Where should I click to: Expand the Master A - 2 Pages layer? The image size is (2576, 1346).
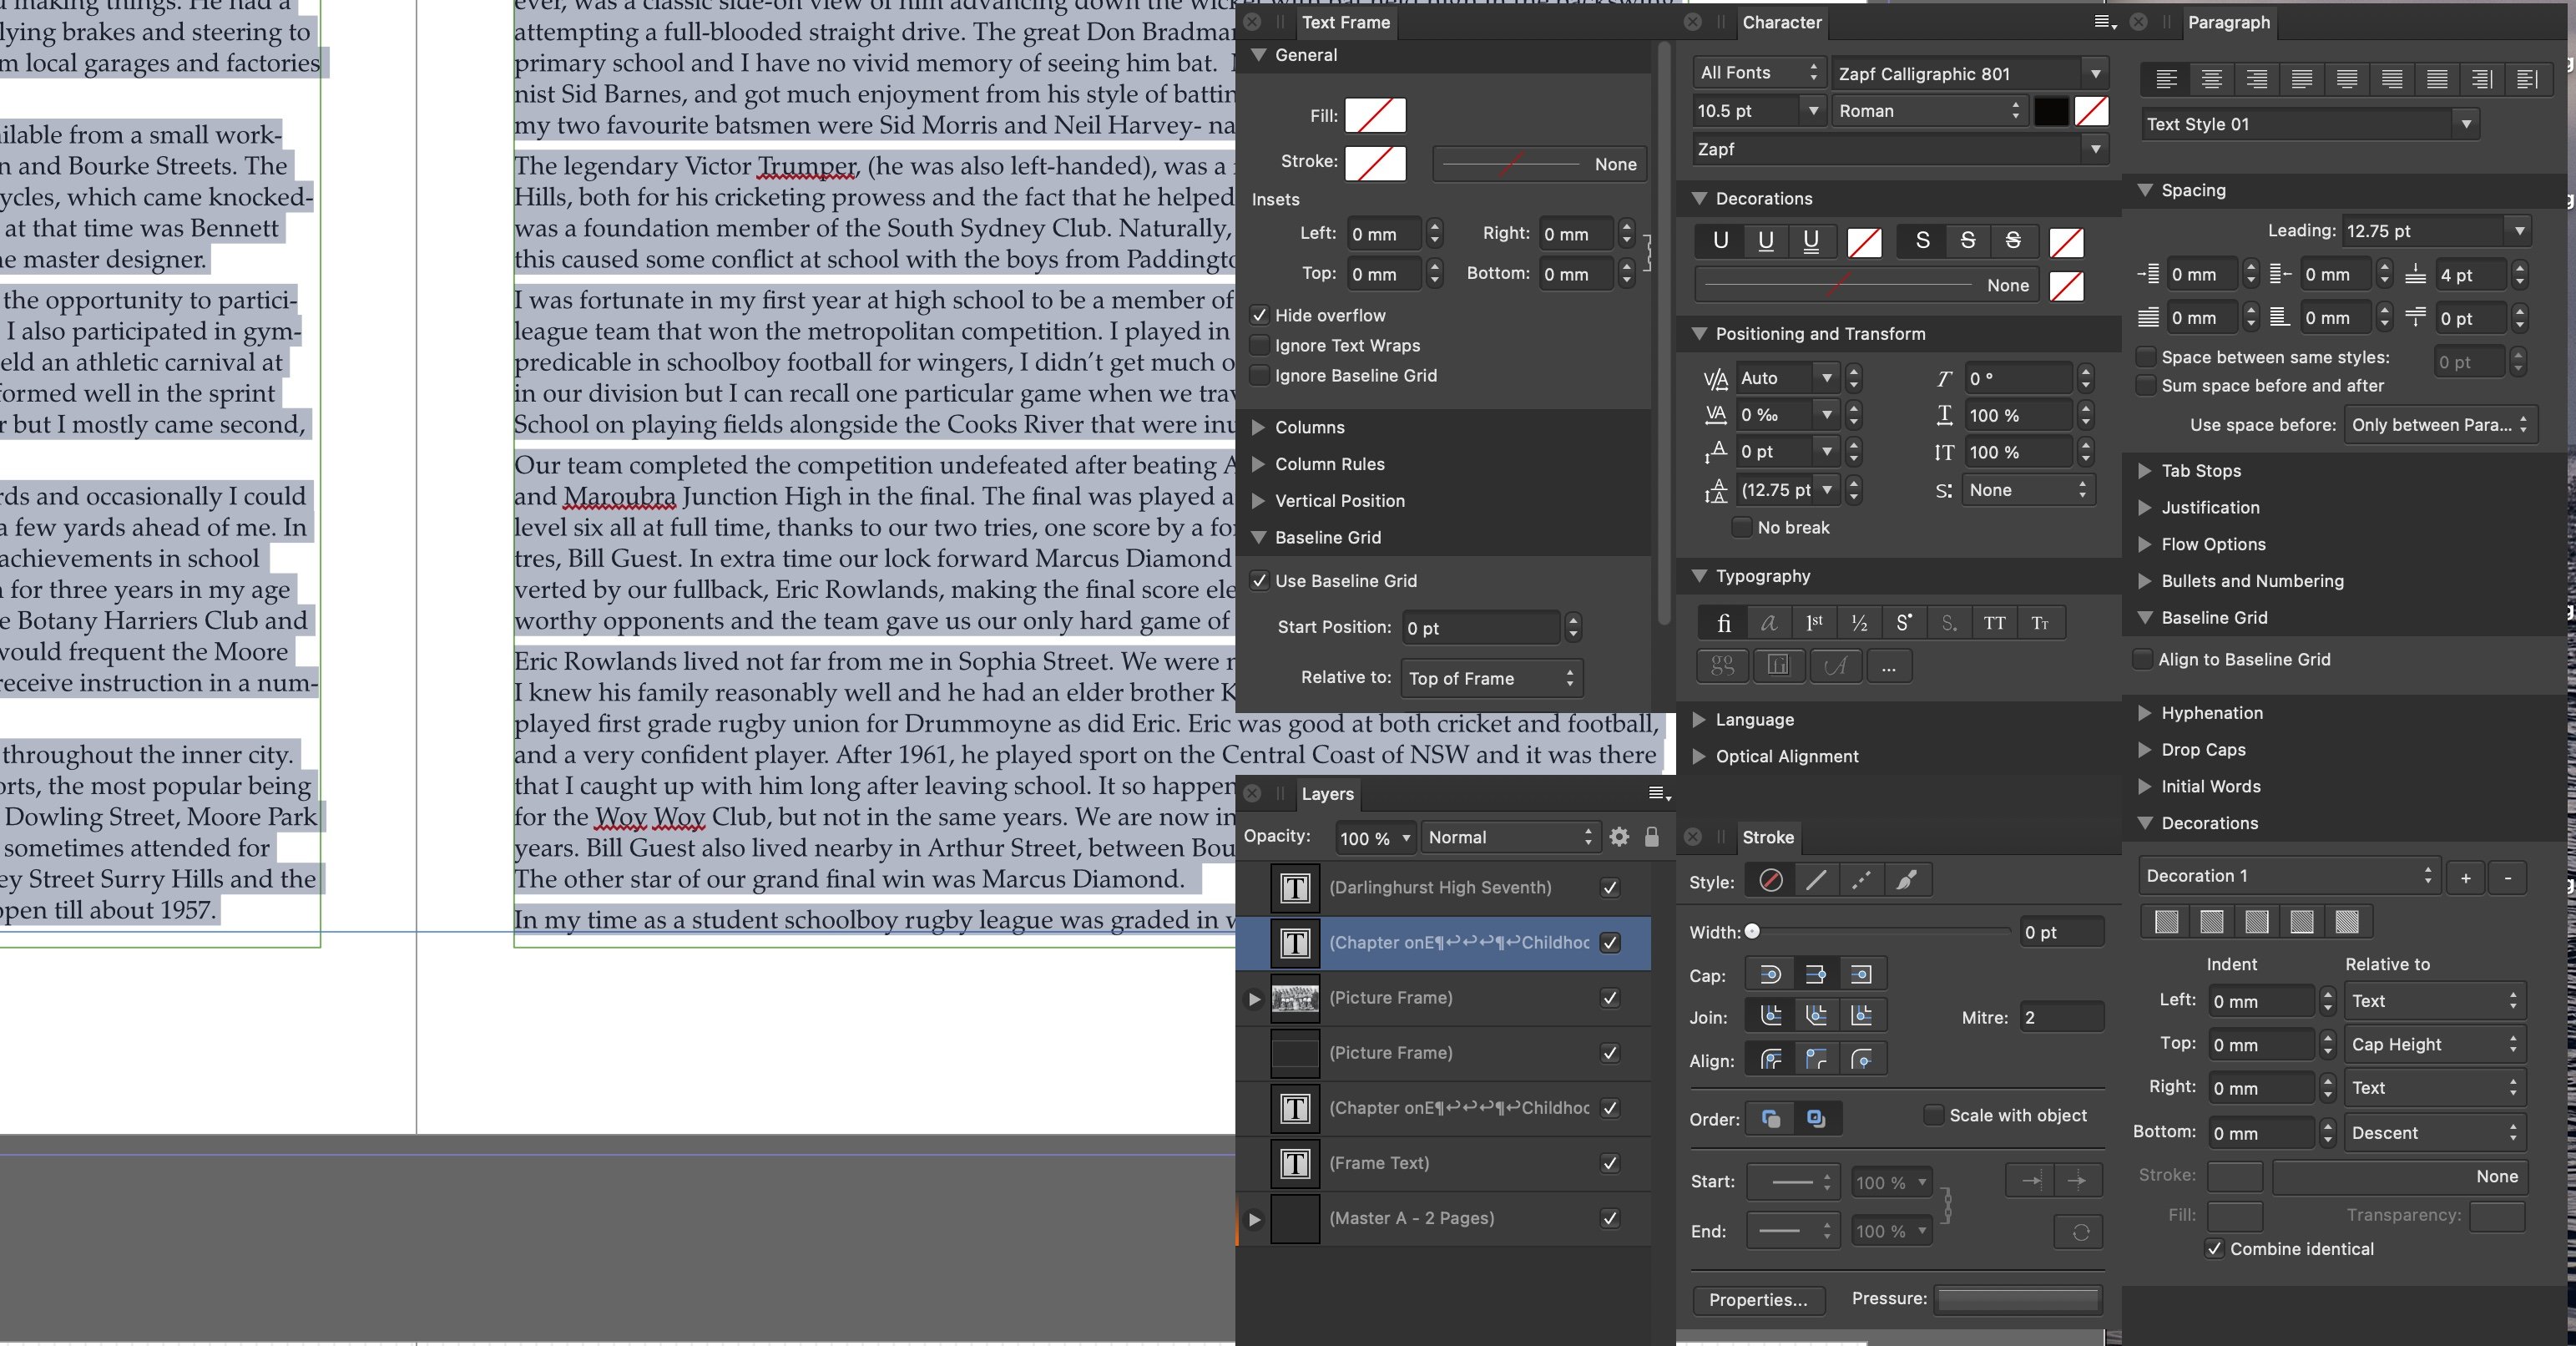[x=1254, y=1219]
